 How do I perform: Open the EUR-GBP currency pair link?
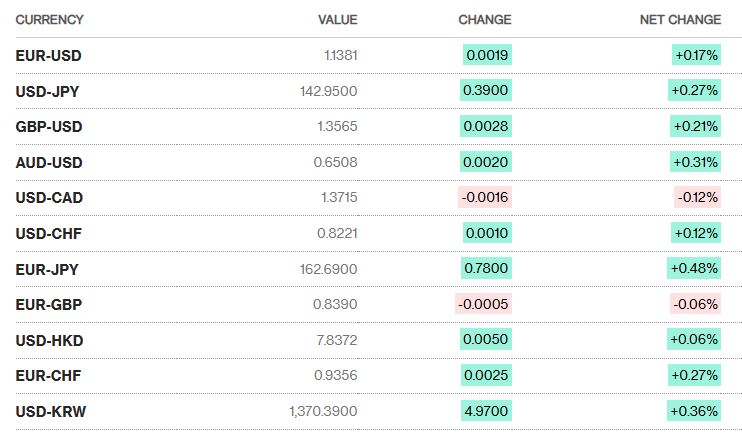49,304
